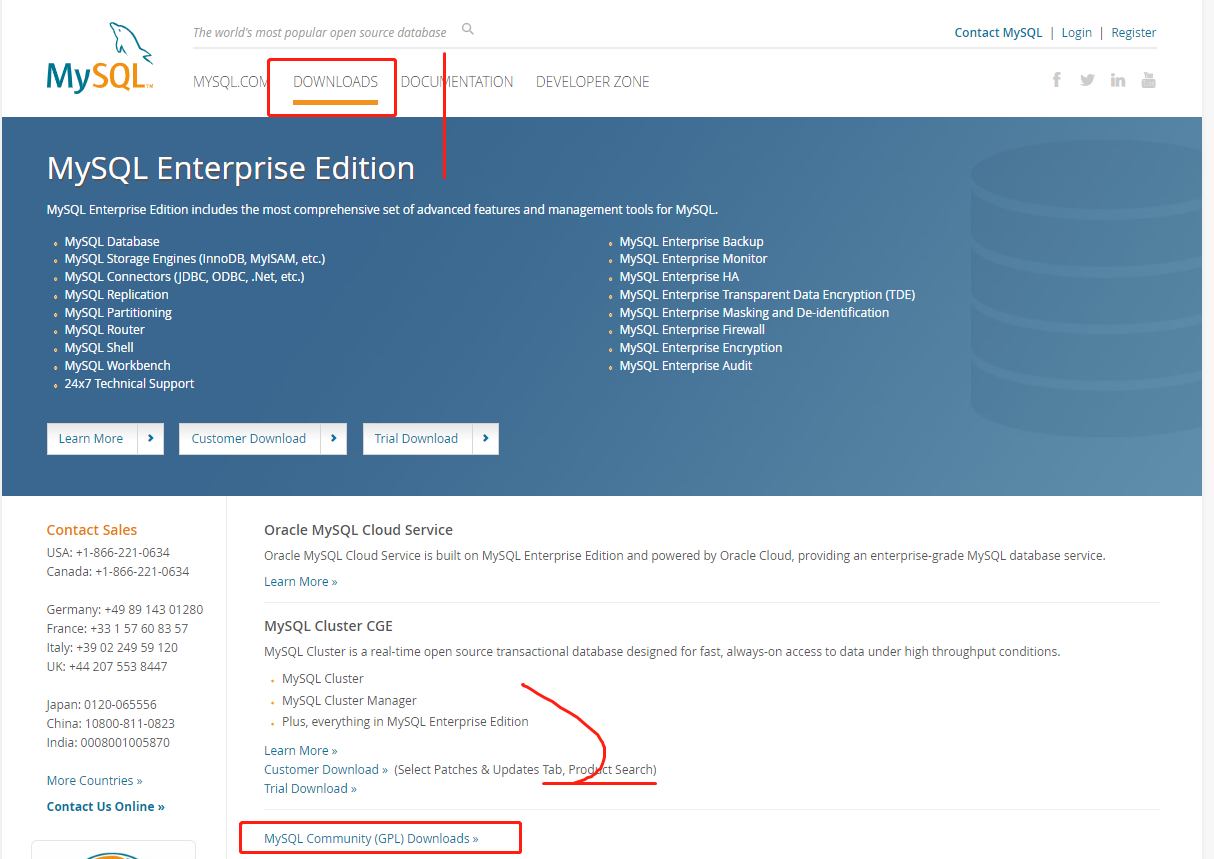Click MySQL Database in features list
This screenshot has width=1214, height=859.
(112, 241)
